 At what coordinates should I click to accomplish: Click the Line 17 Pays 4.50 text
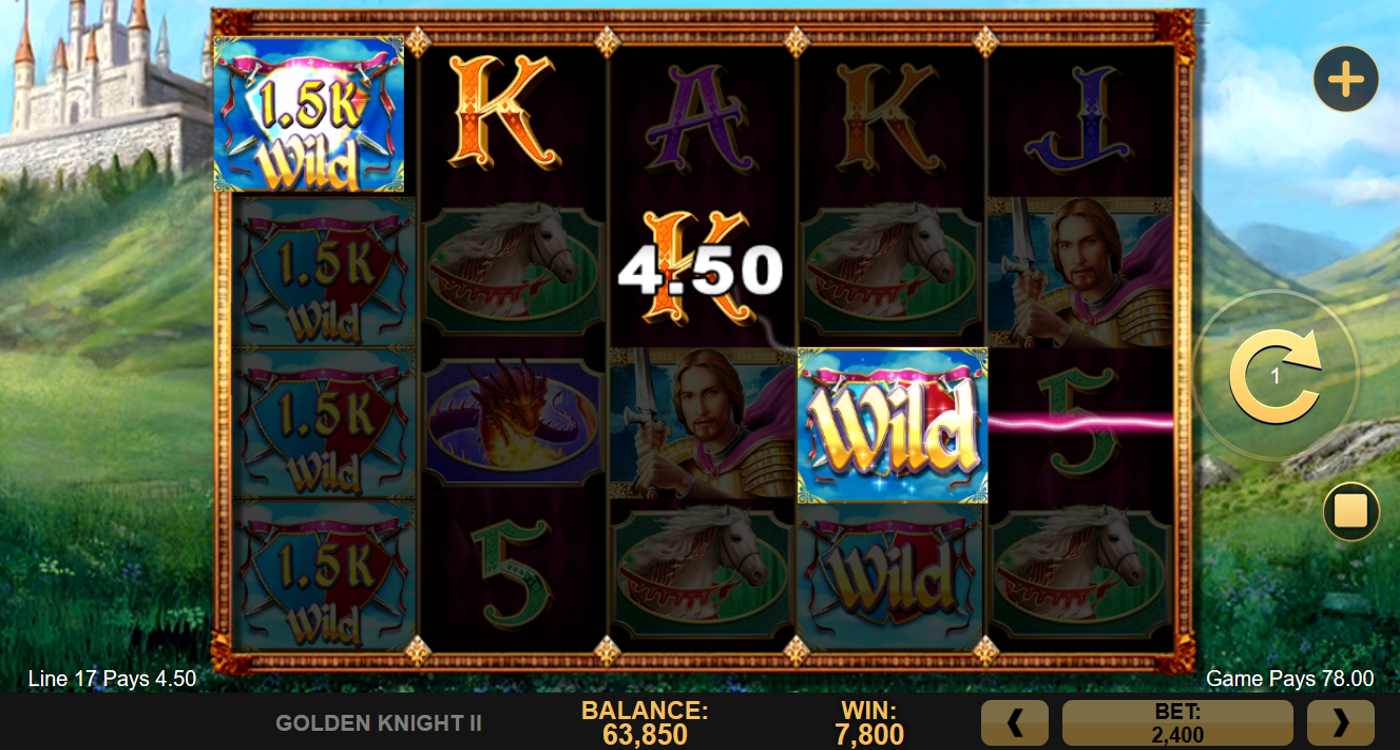(112, 679)
